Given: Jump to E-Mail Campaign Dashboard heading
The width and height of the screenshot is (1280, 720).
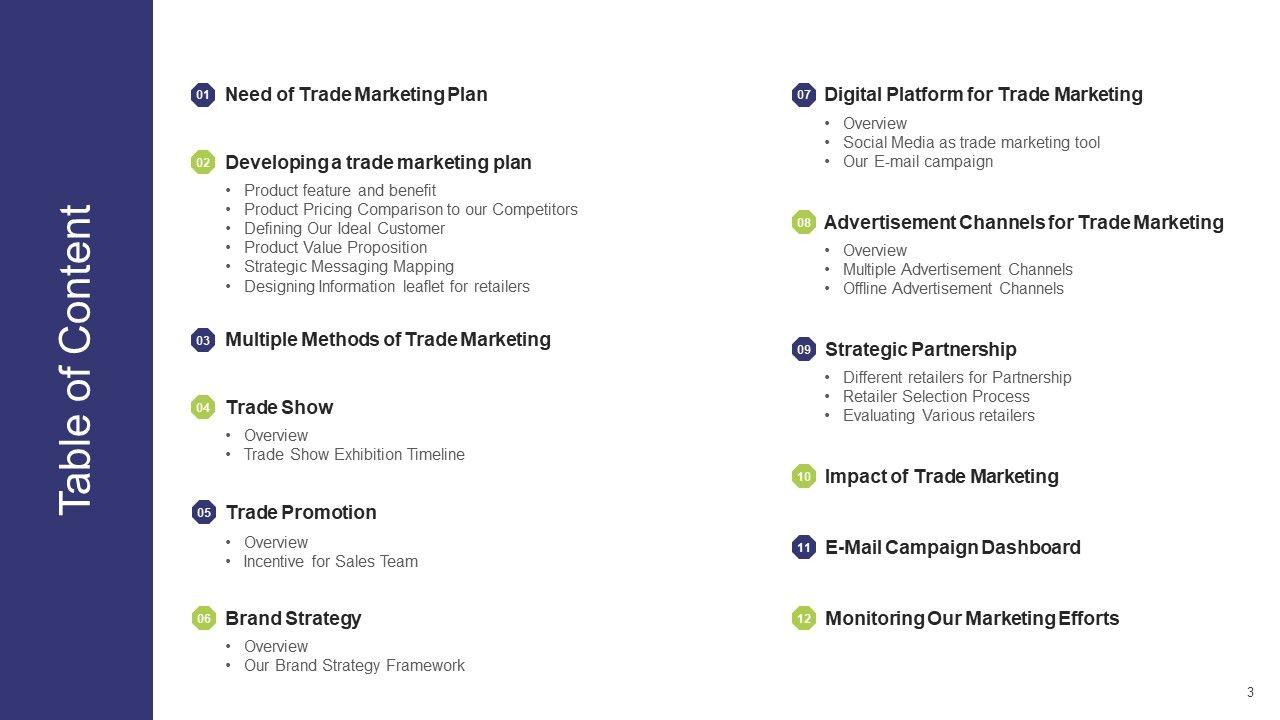Looking at the screenshot, I should pos(952,547).
